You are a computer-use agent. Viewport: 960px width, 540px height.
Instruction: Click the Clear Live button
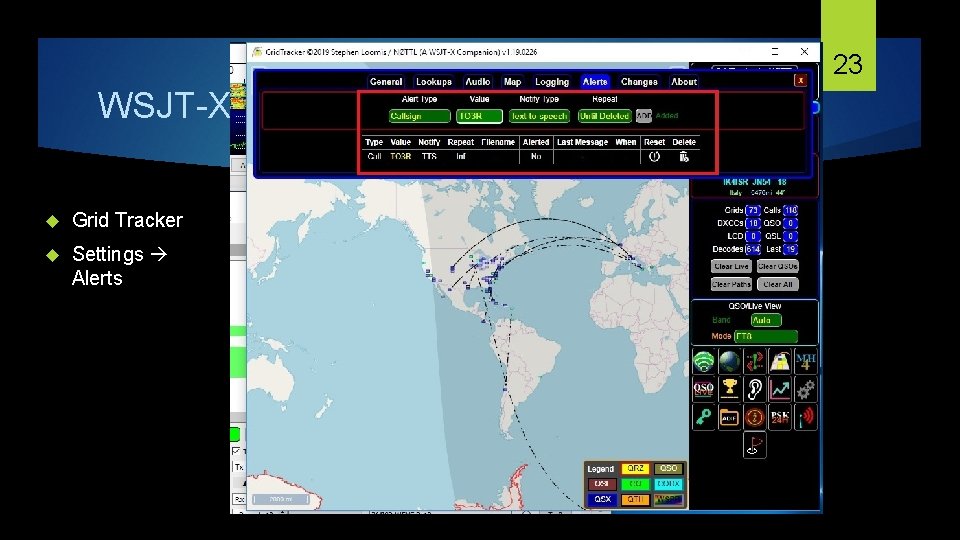(x=731, y=266)
